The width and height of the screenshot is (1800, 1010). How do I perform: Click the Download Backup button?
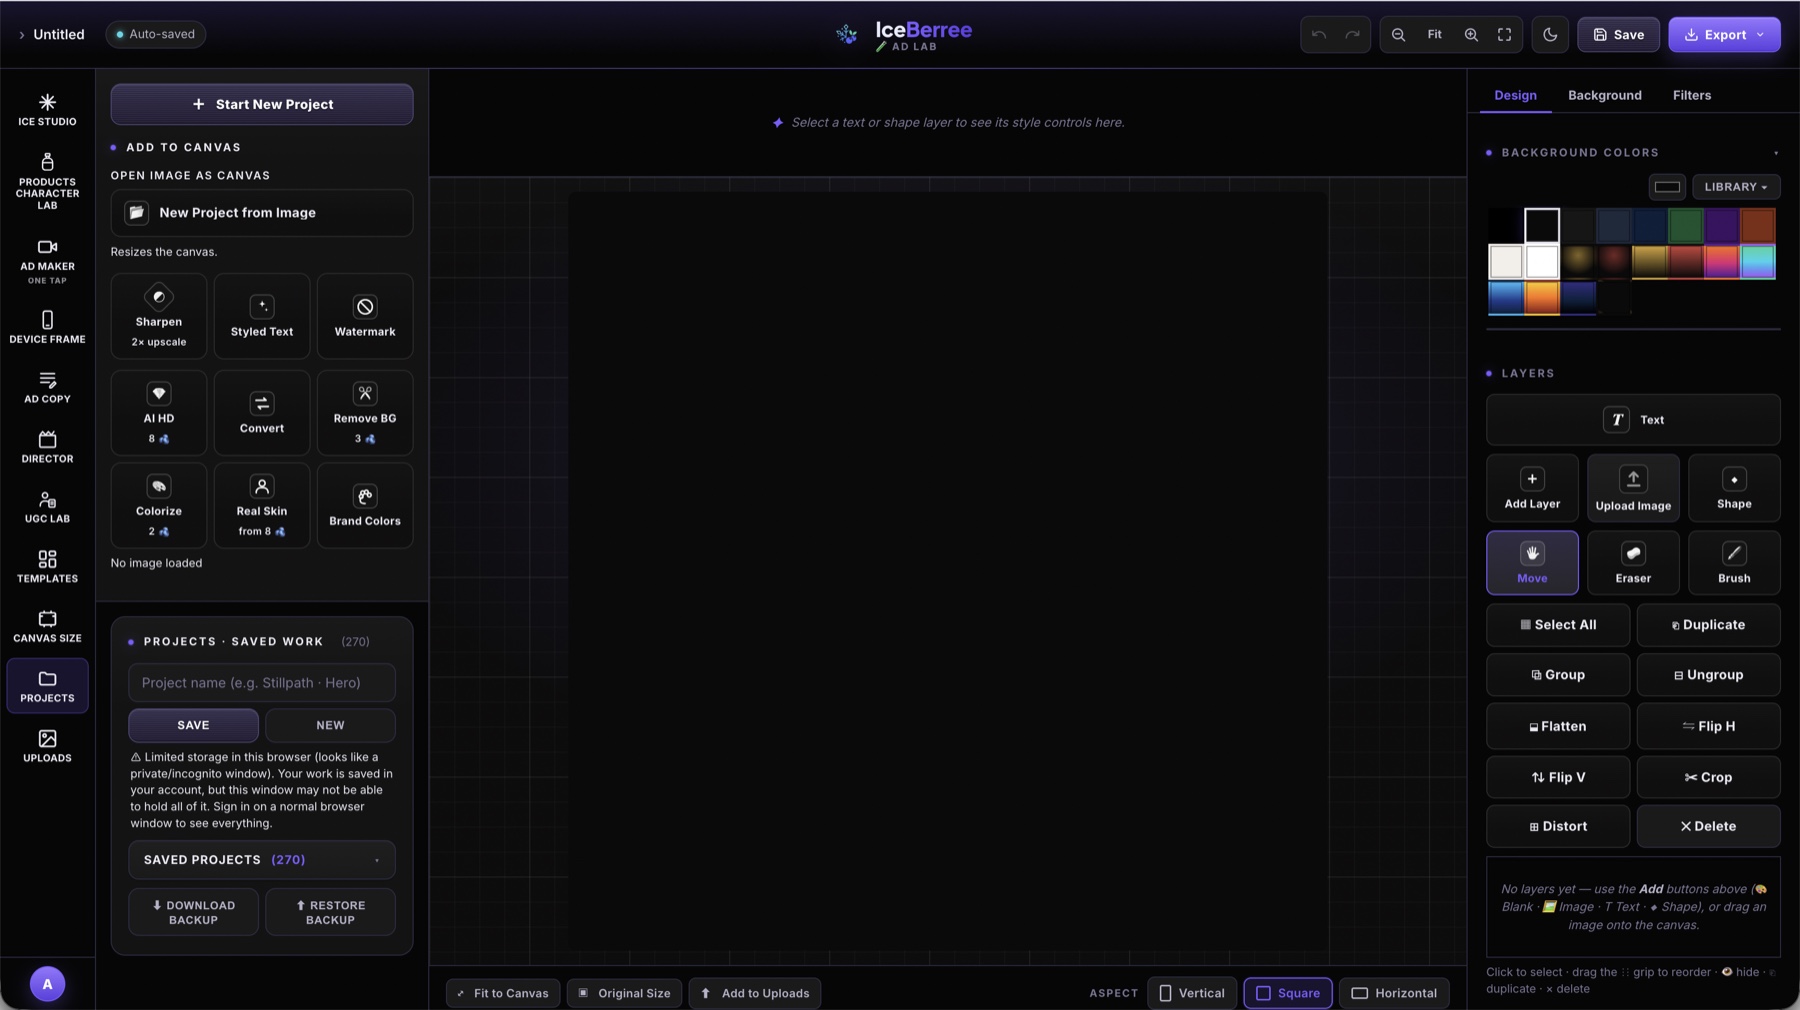193,912
